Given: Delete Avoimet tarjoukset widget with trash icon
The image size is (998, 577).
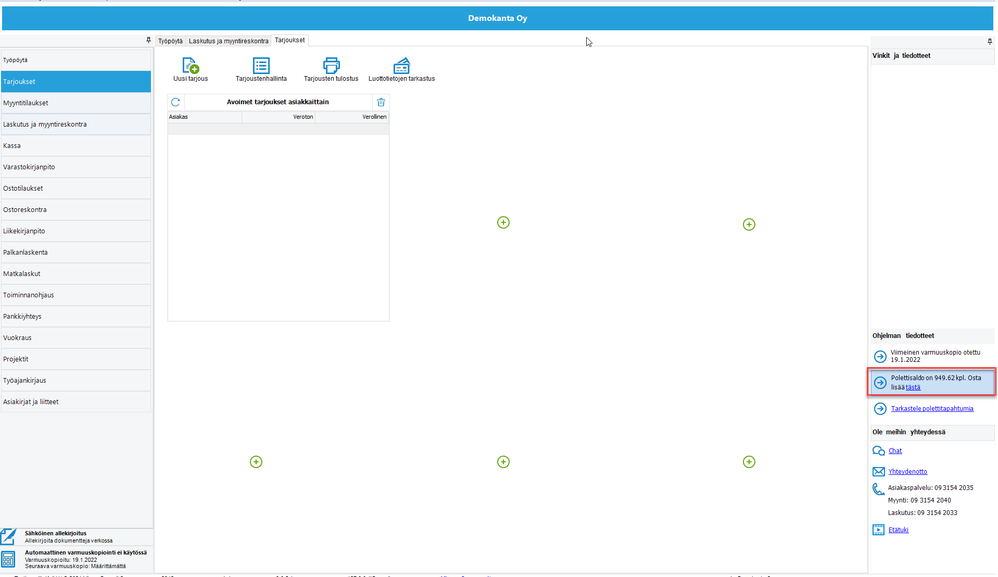Looking at the screenshot, I should [x=381, y=102].
